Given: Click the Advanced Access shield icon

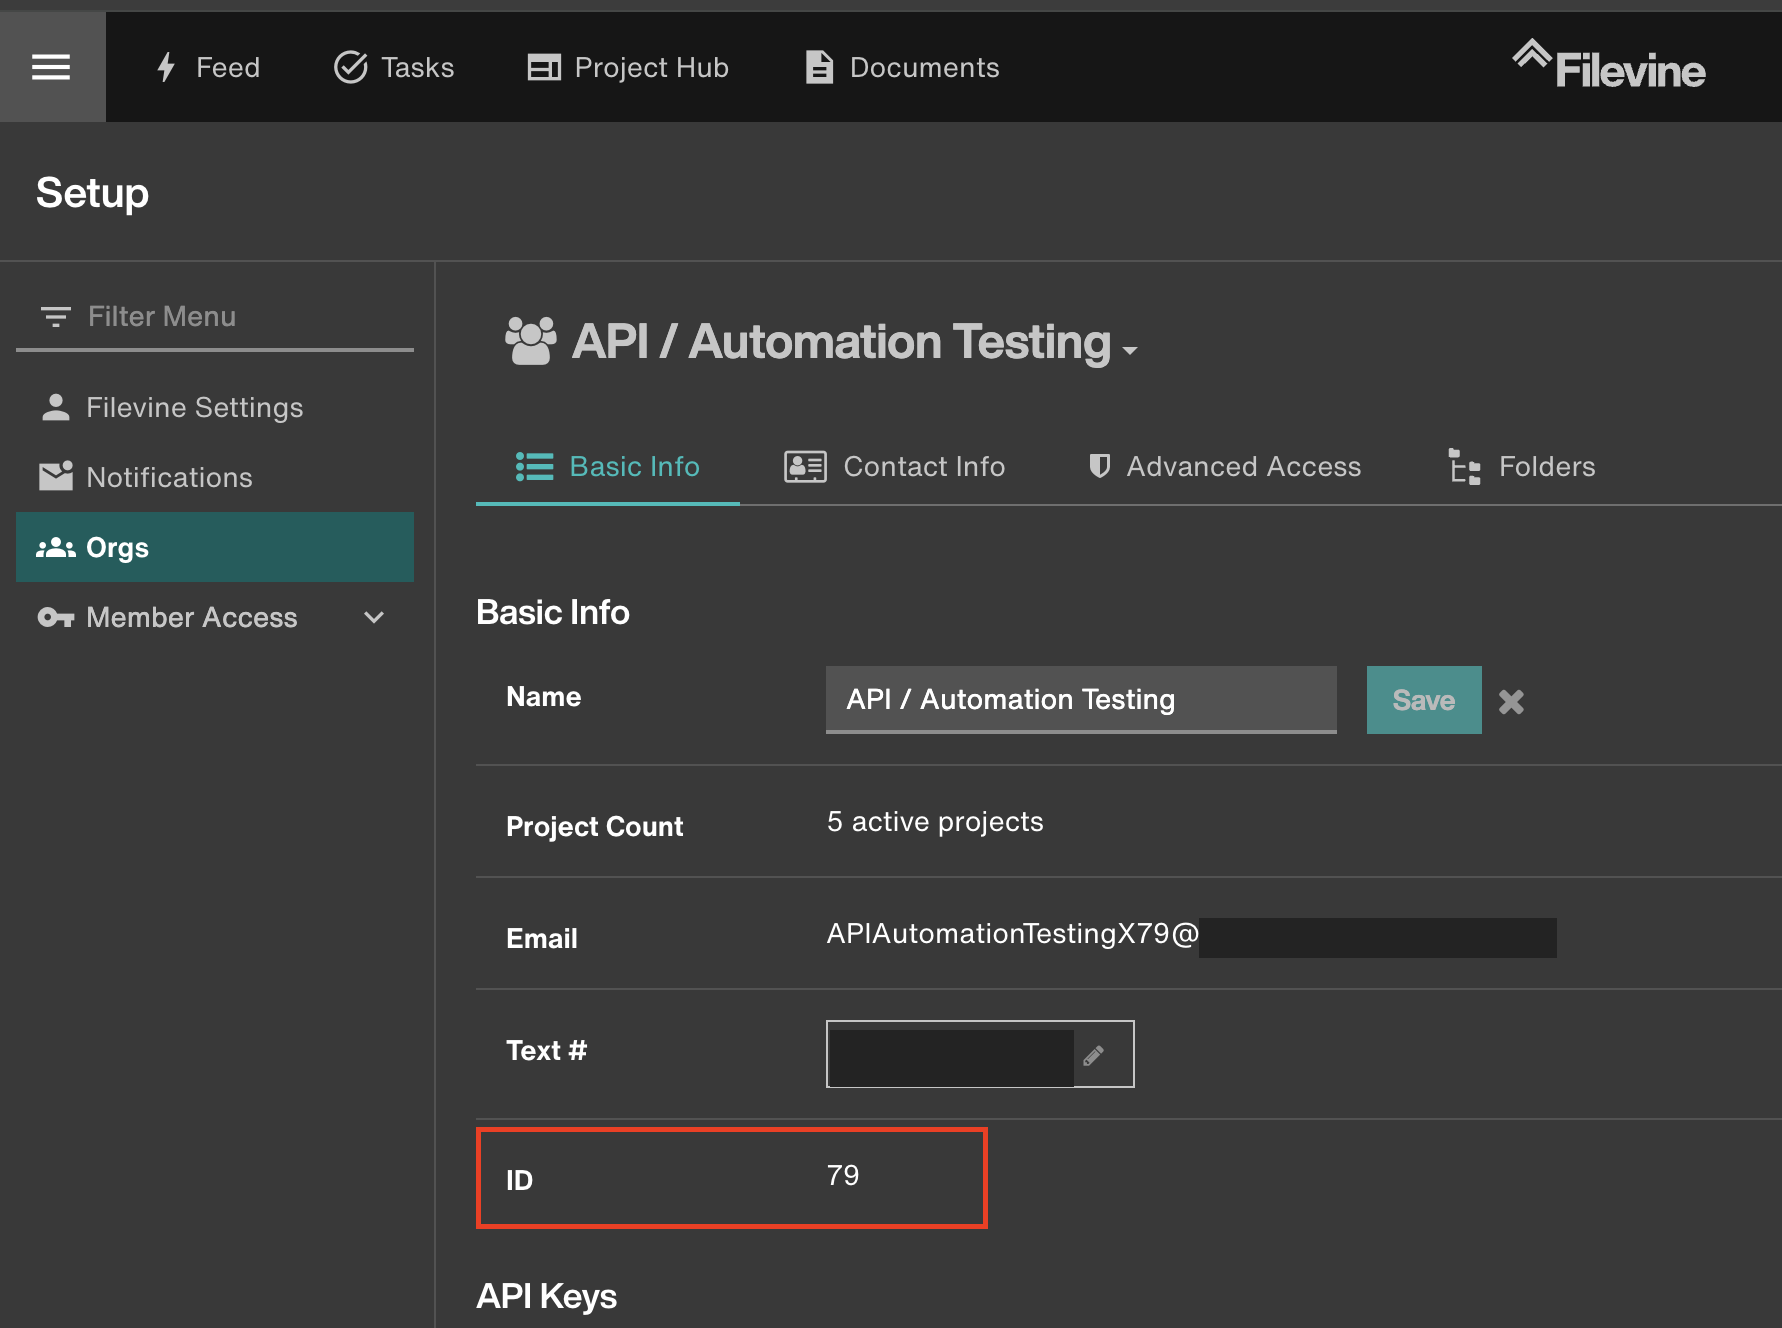Looking at the screenshot, I should coord(1100,466).
